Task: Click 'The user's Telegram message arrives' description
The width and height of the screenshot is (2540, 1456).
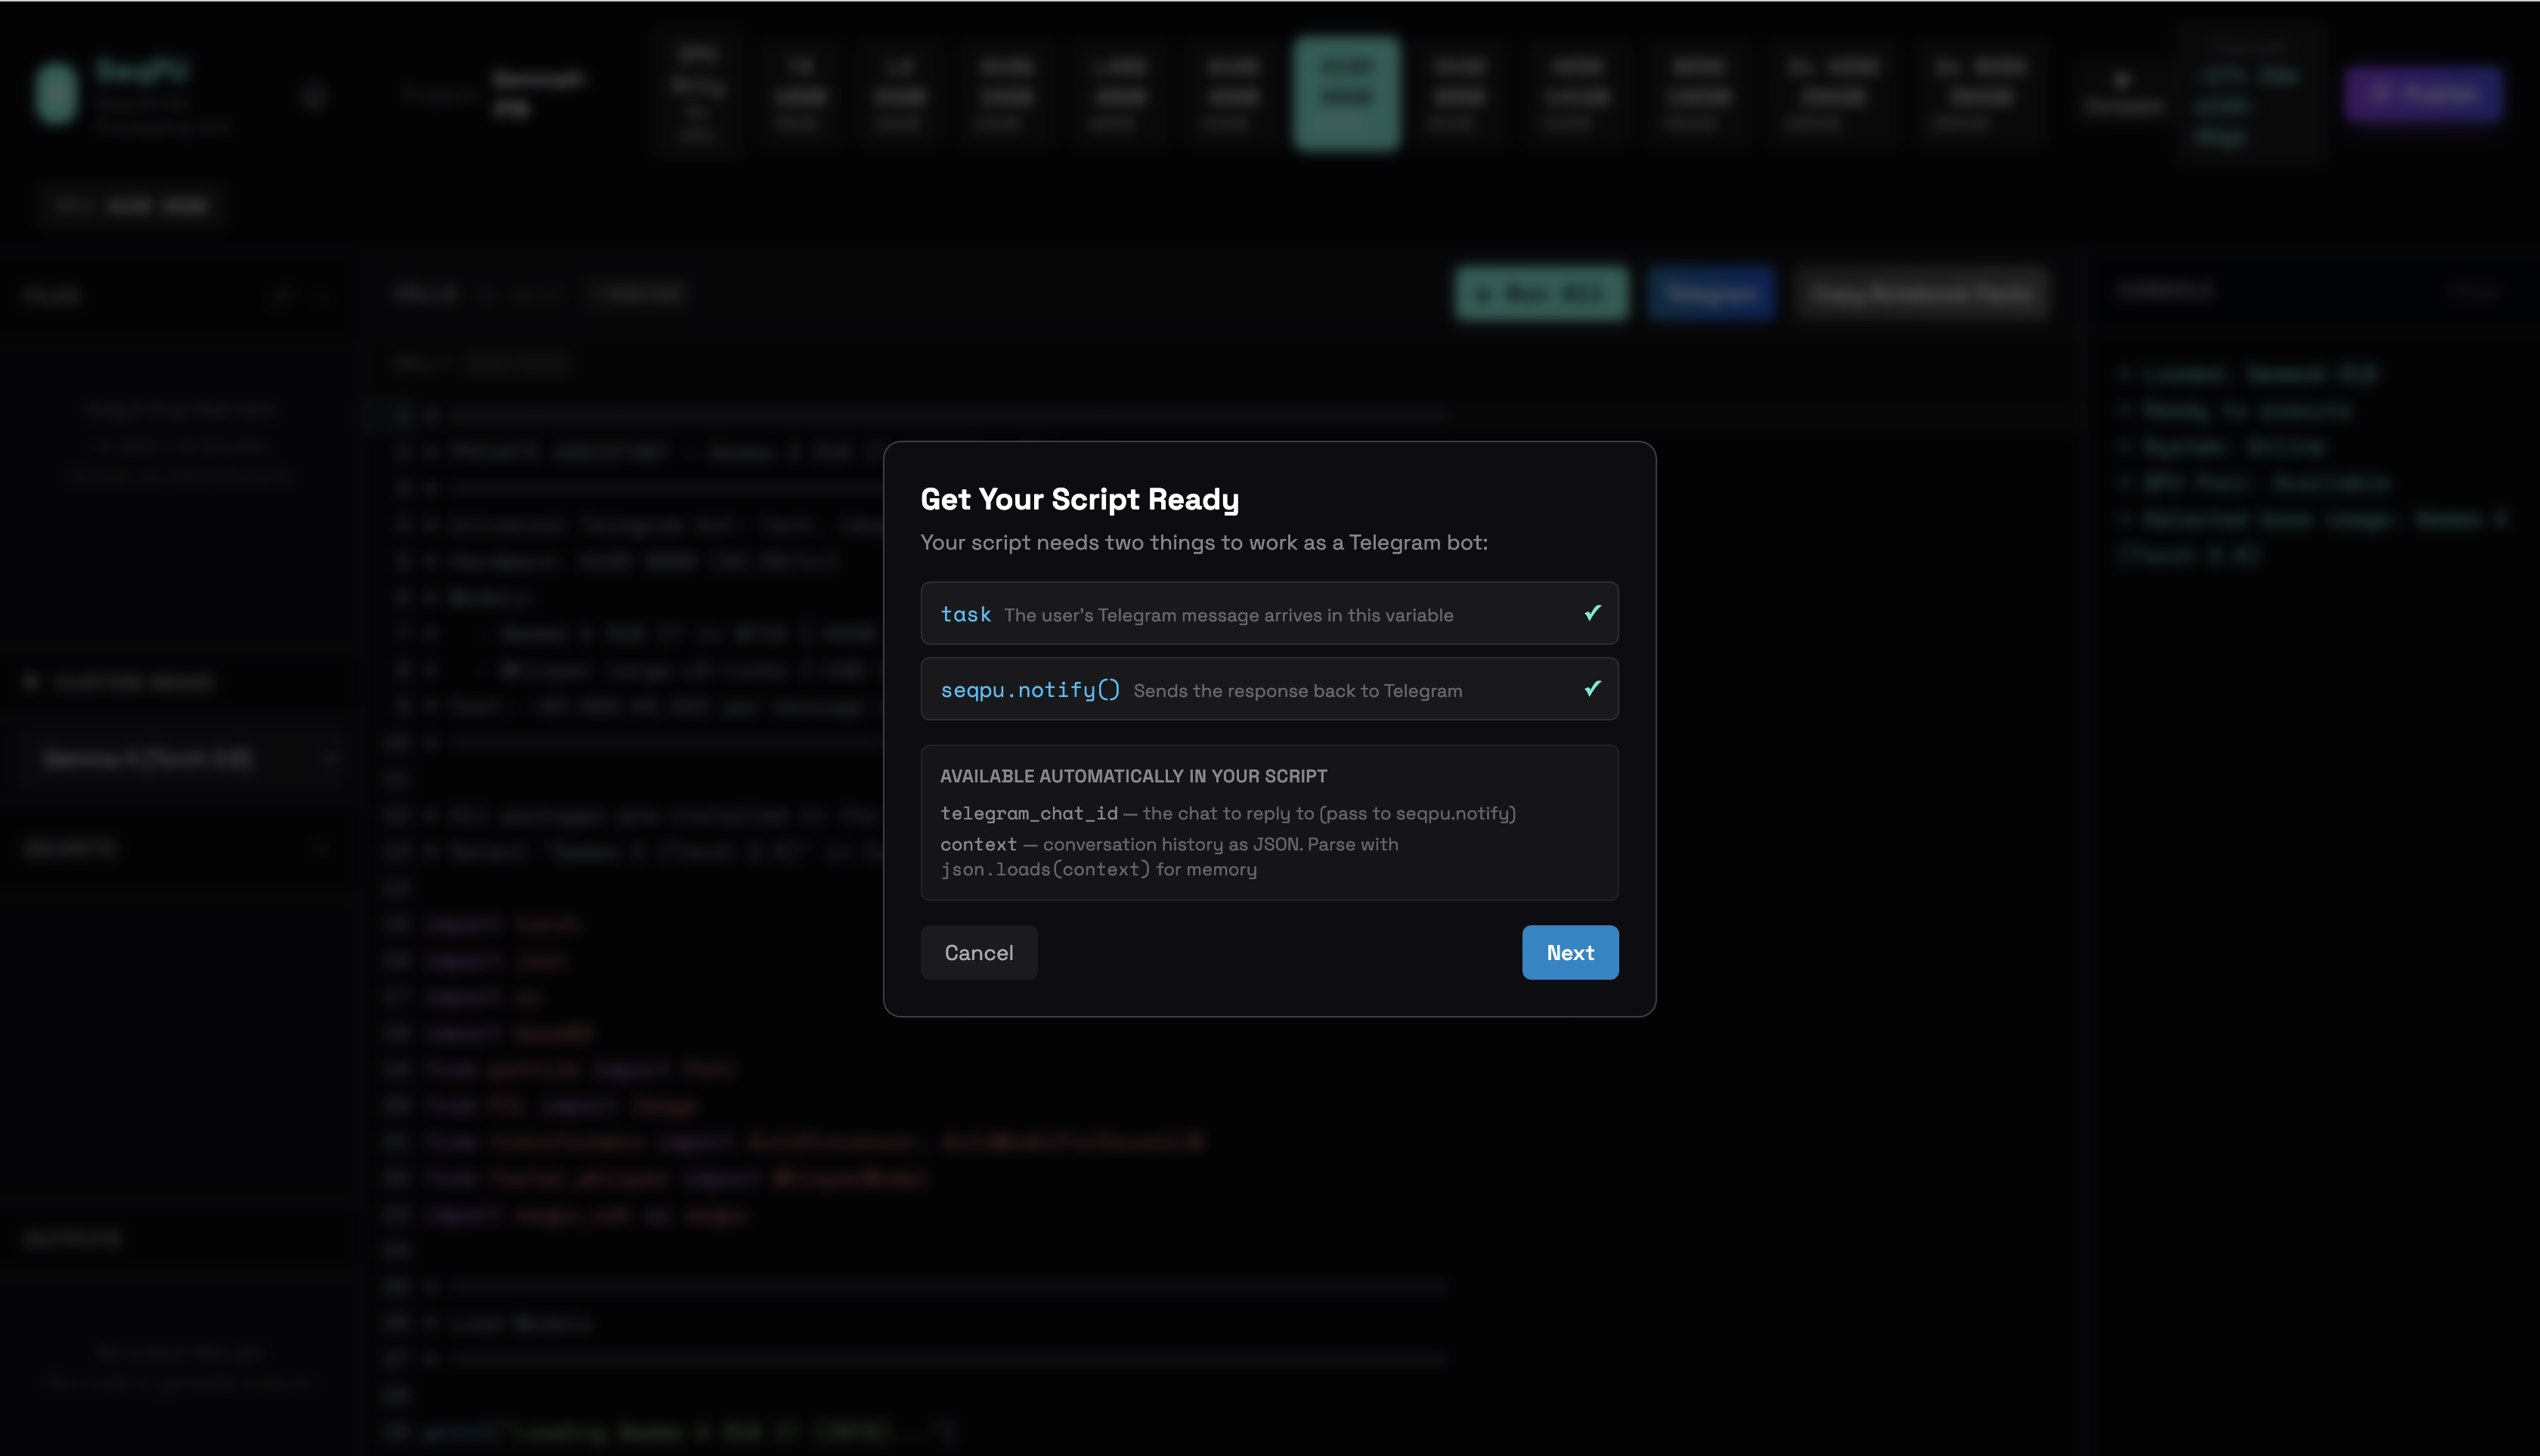Action: 1228,615
